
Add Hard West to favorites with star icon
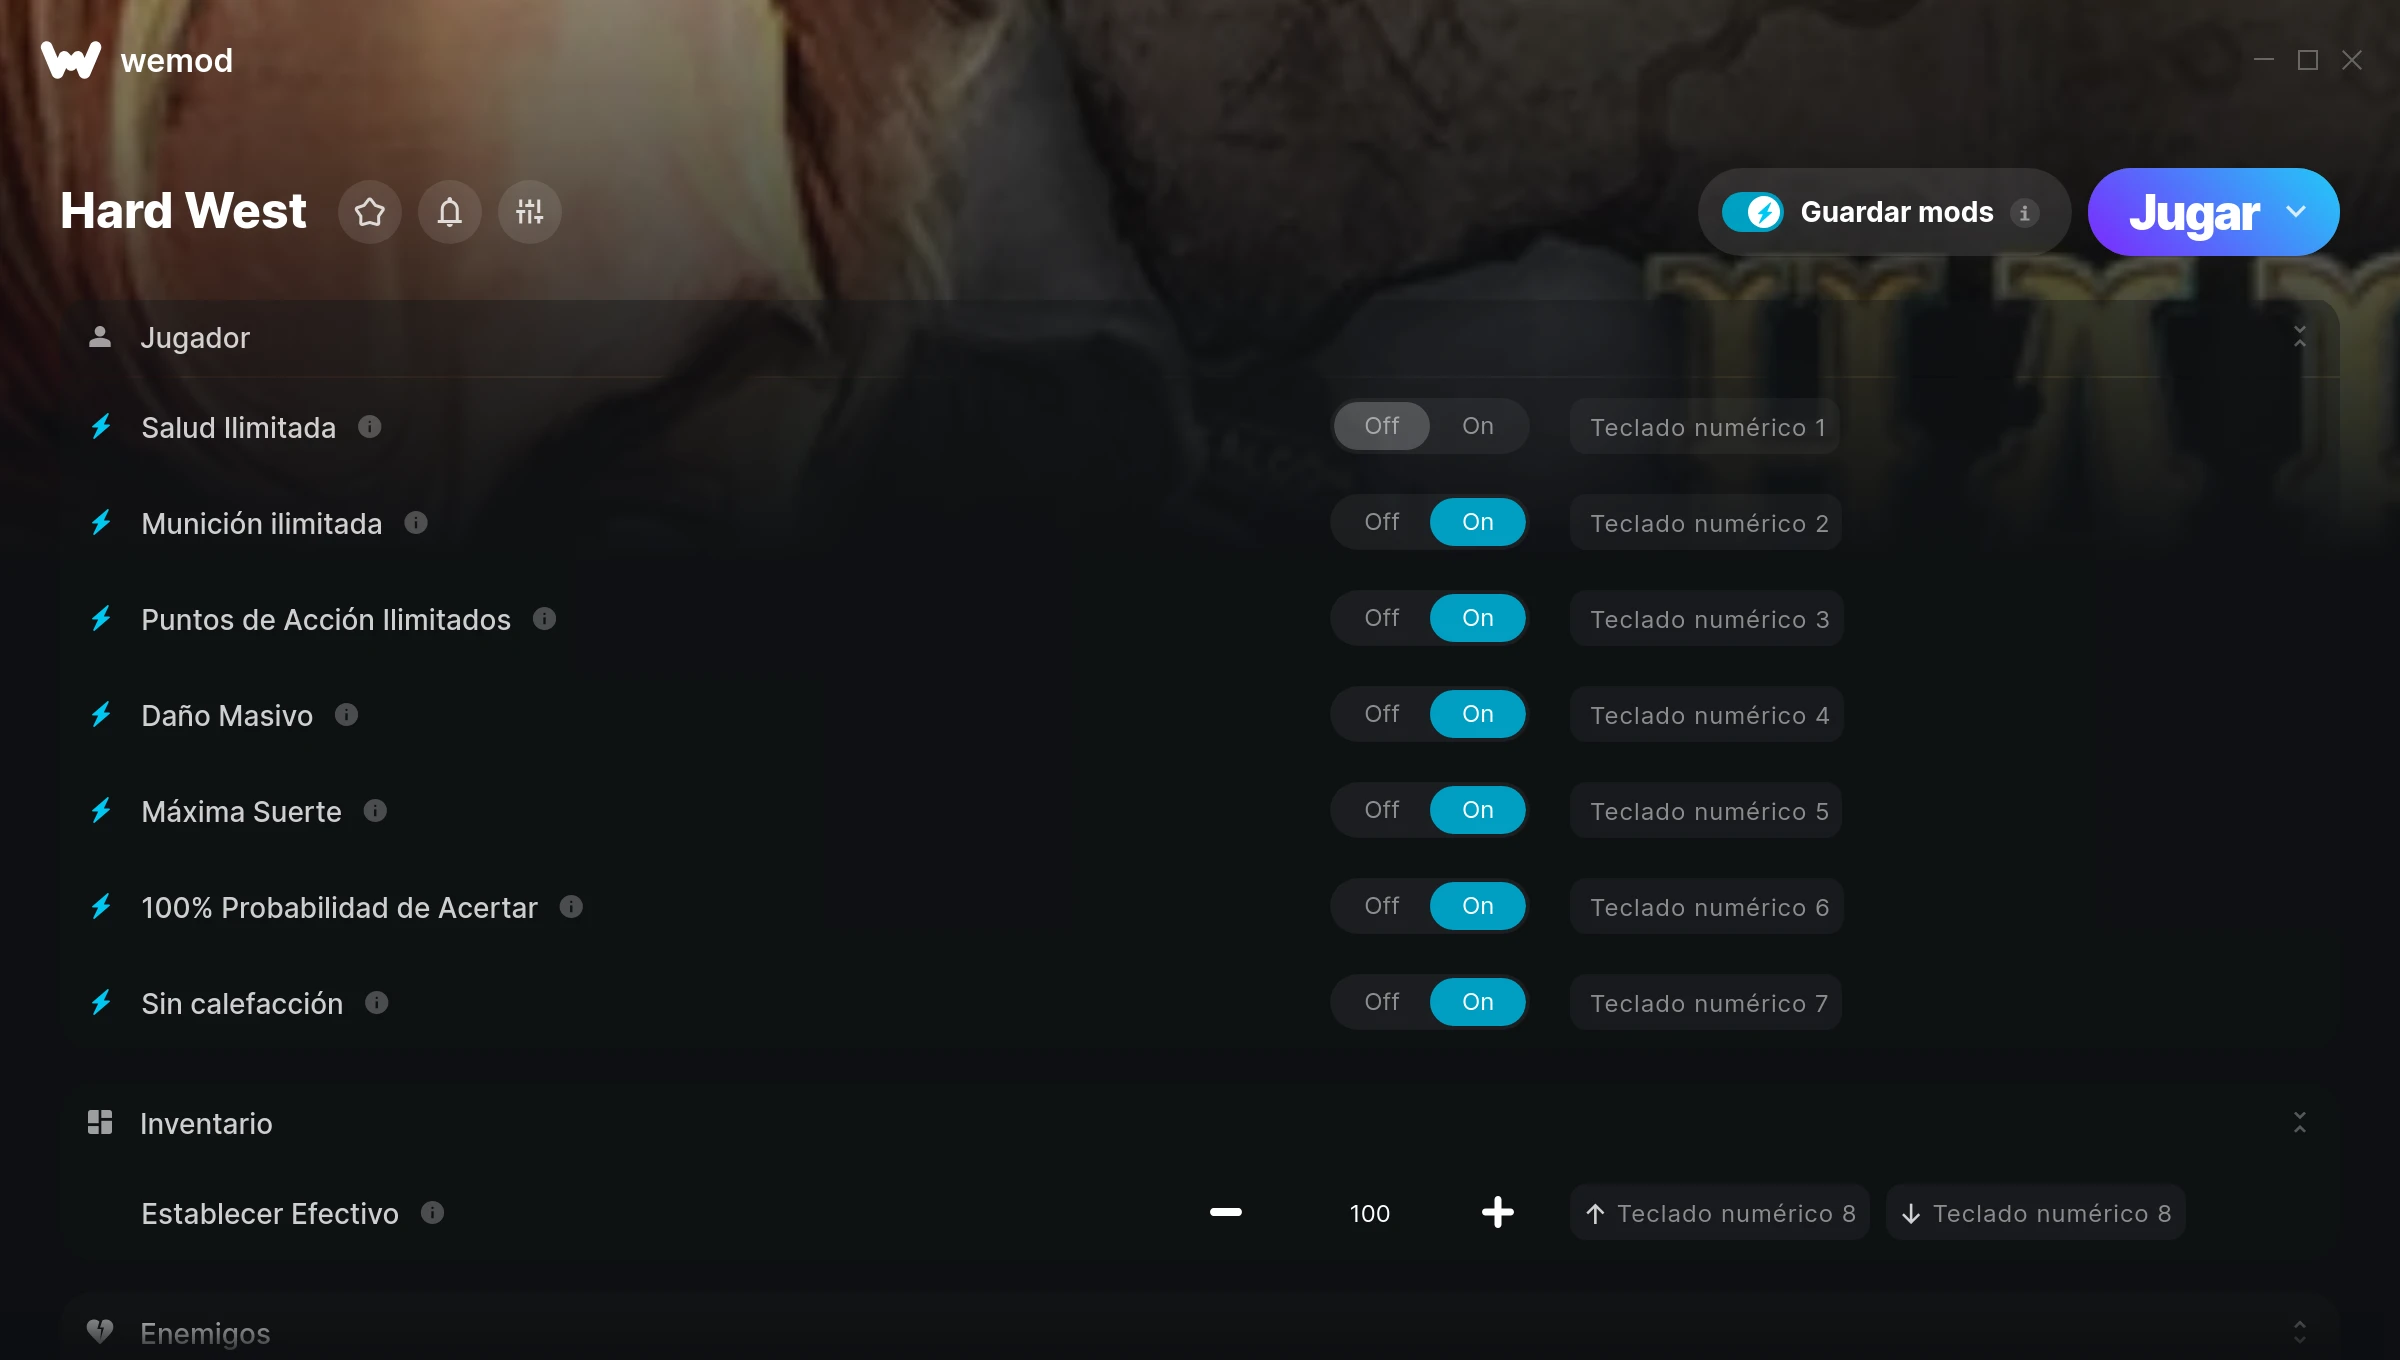[x=370, y=212]
